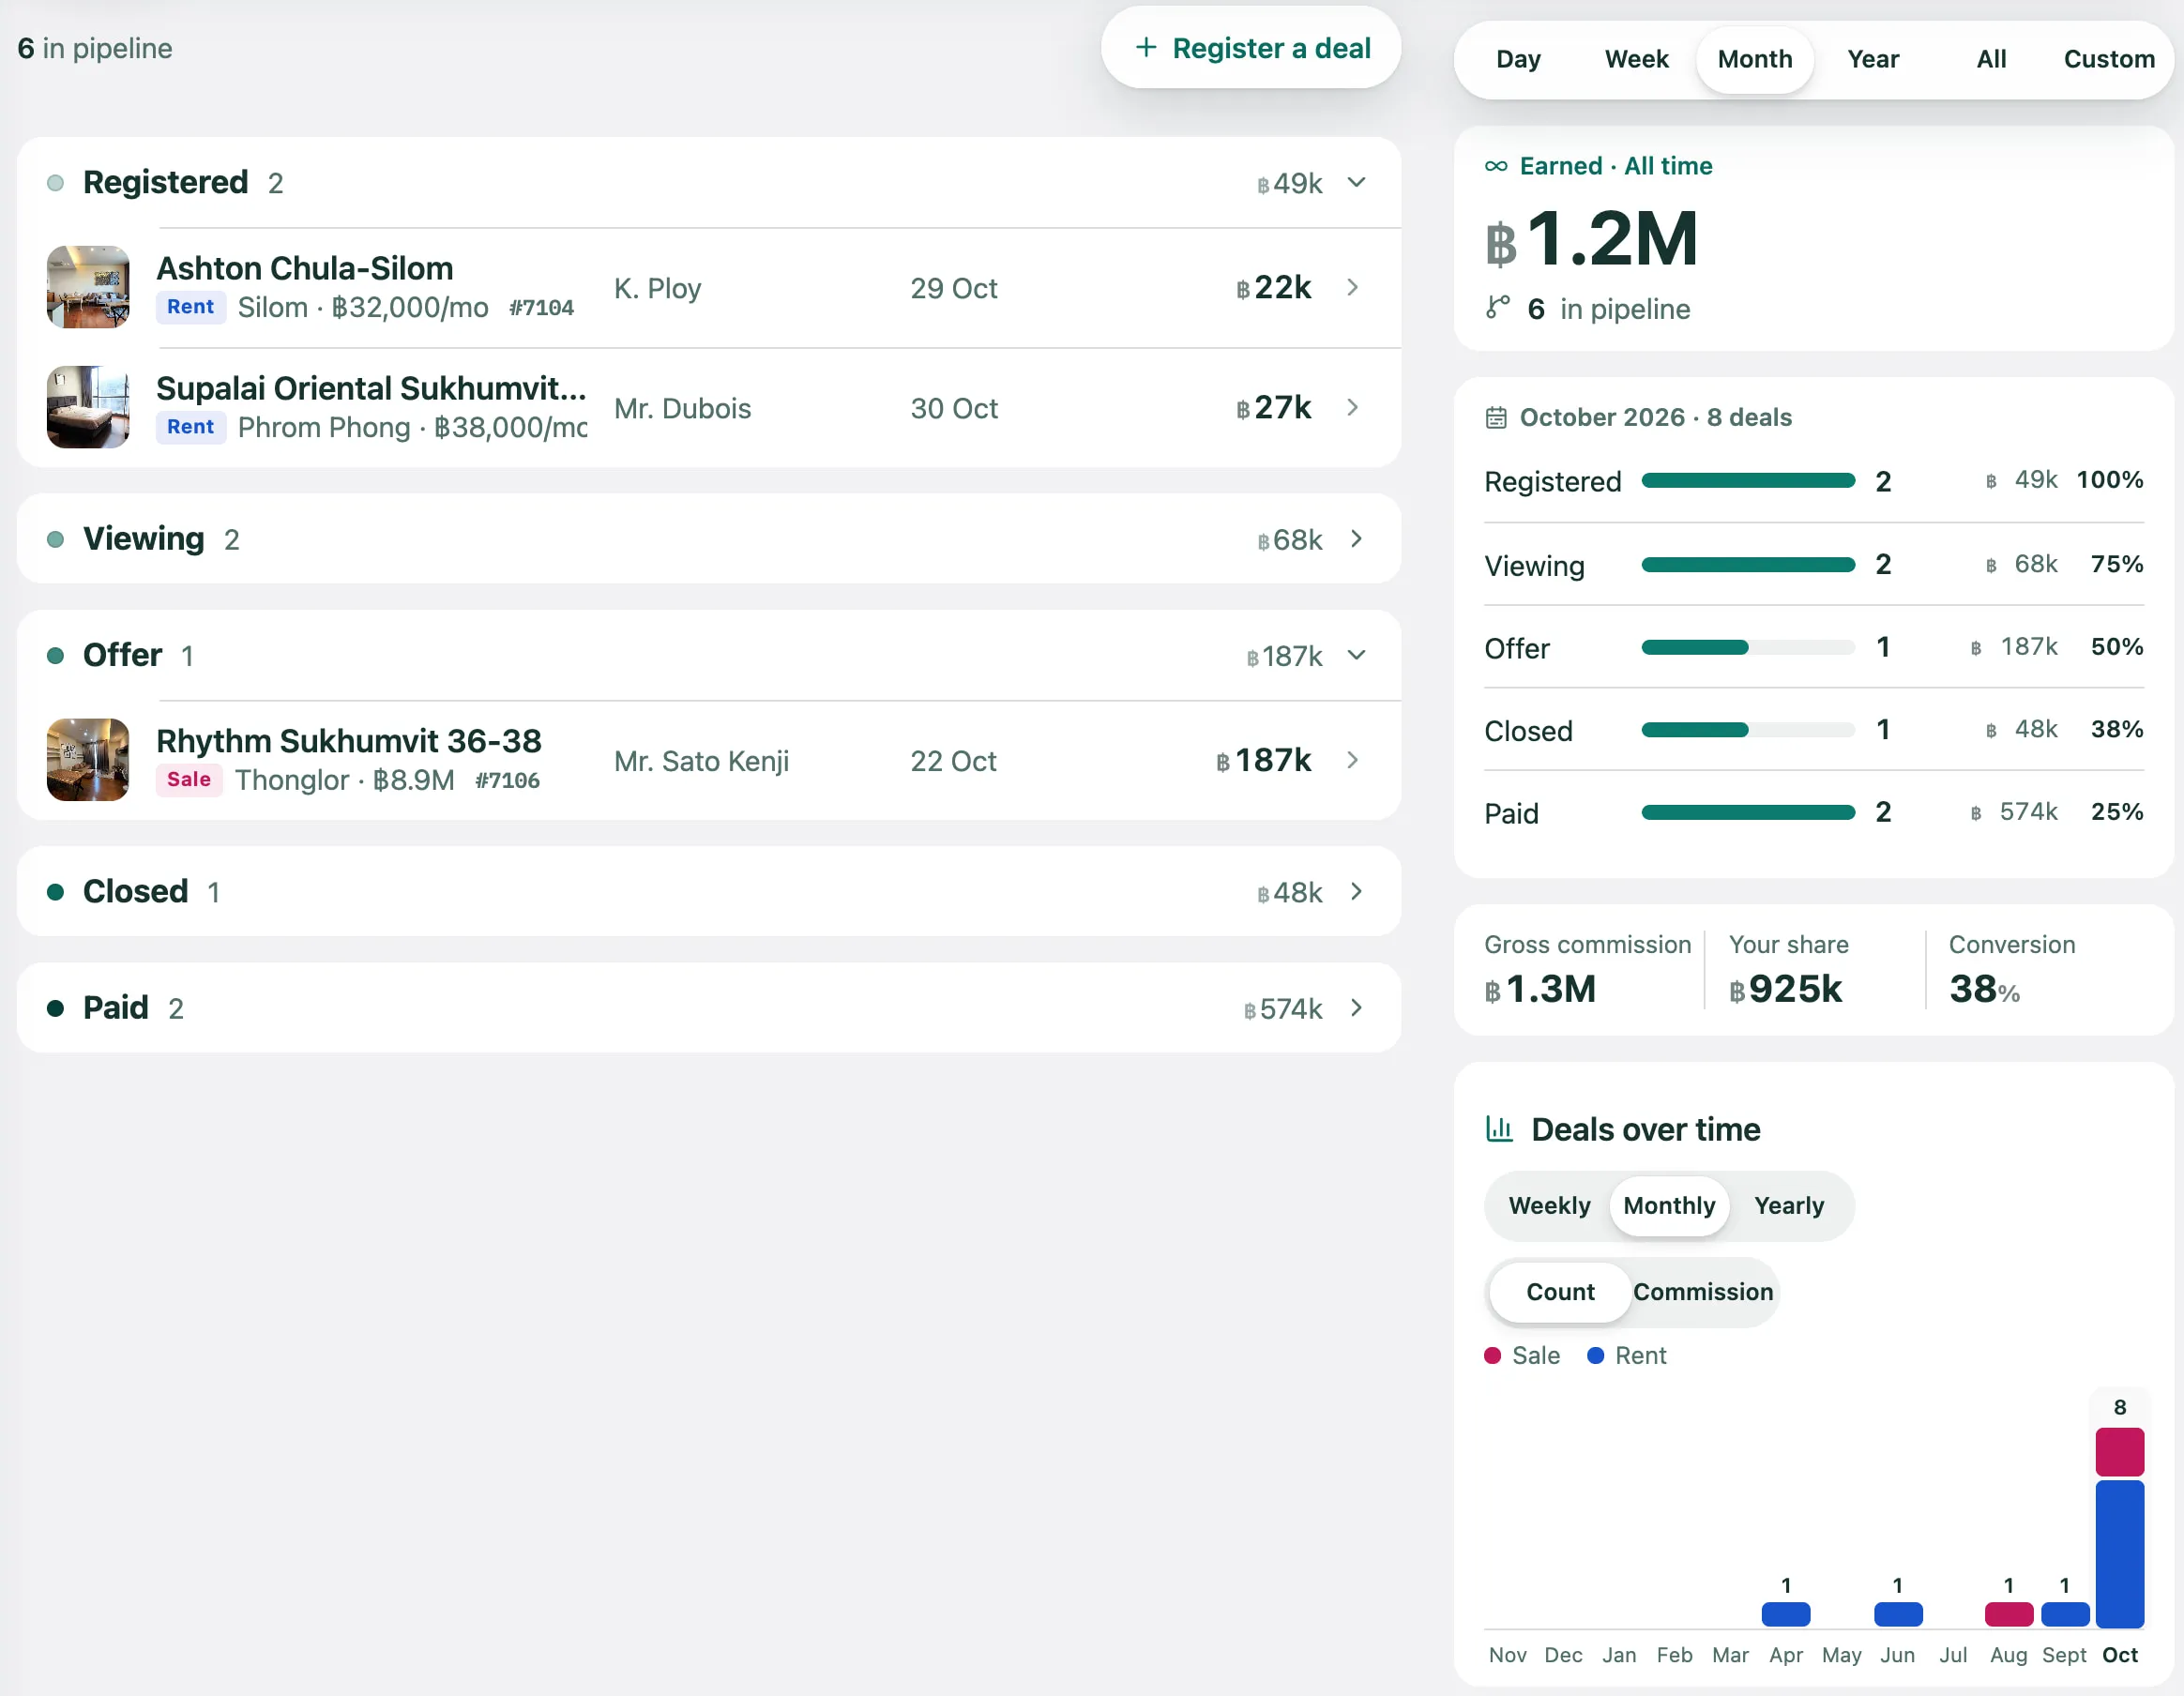Viewport: 2184px width, 1696px height.
Task: Open Rhythm Sukhumvit deal via arrow
Action: pyautogui.click(x=1353, y=760)
